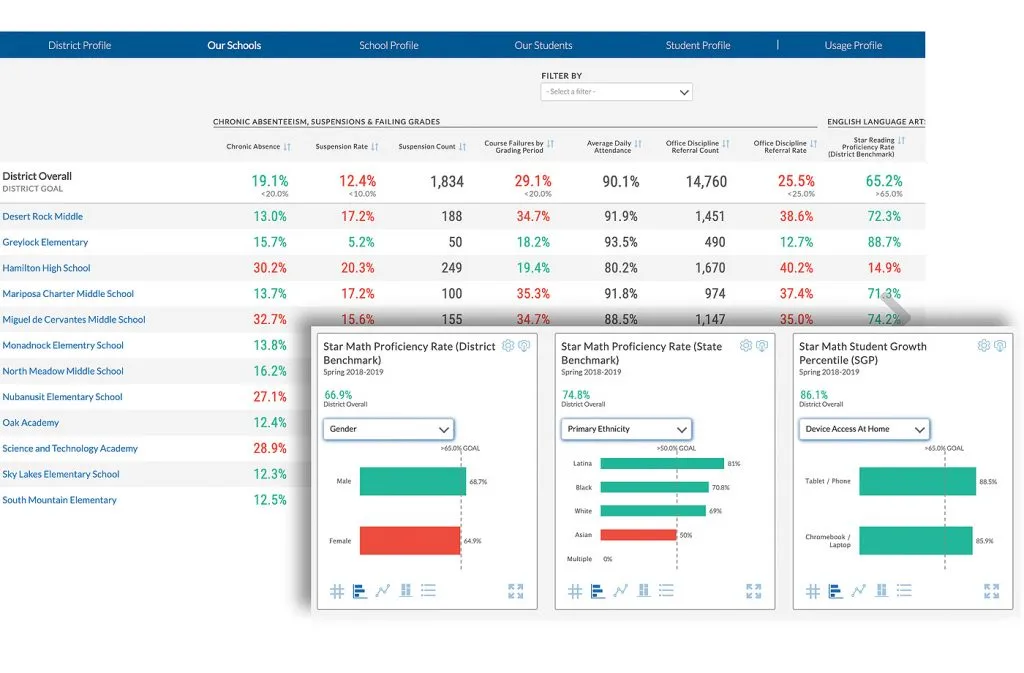Open settings gear on the SGP card
The width and height of the screenshot is (1024, 673).
click(984, 345)
